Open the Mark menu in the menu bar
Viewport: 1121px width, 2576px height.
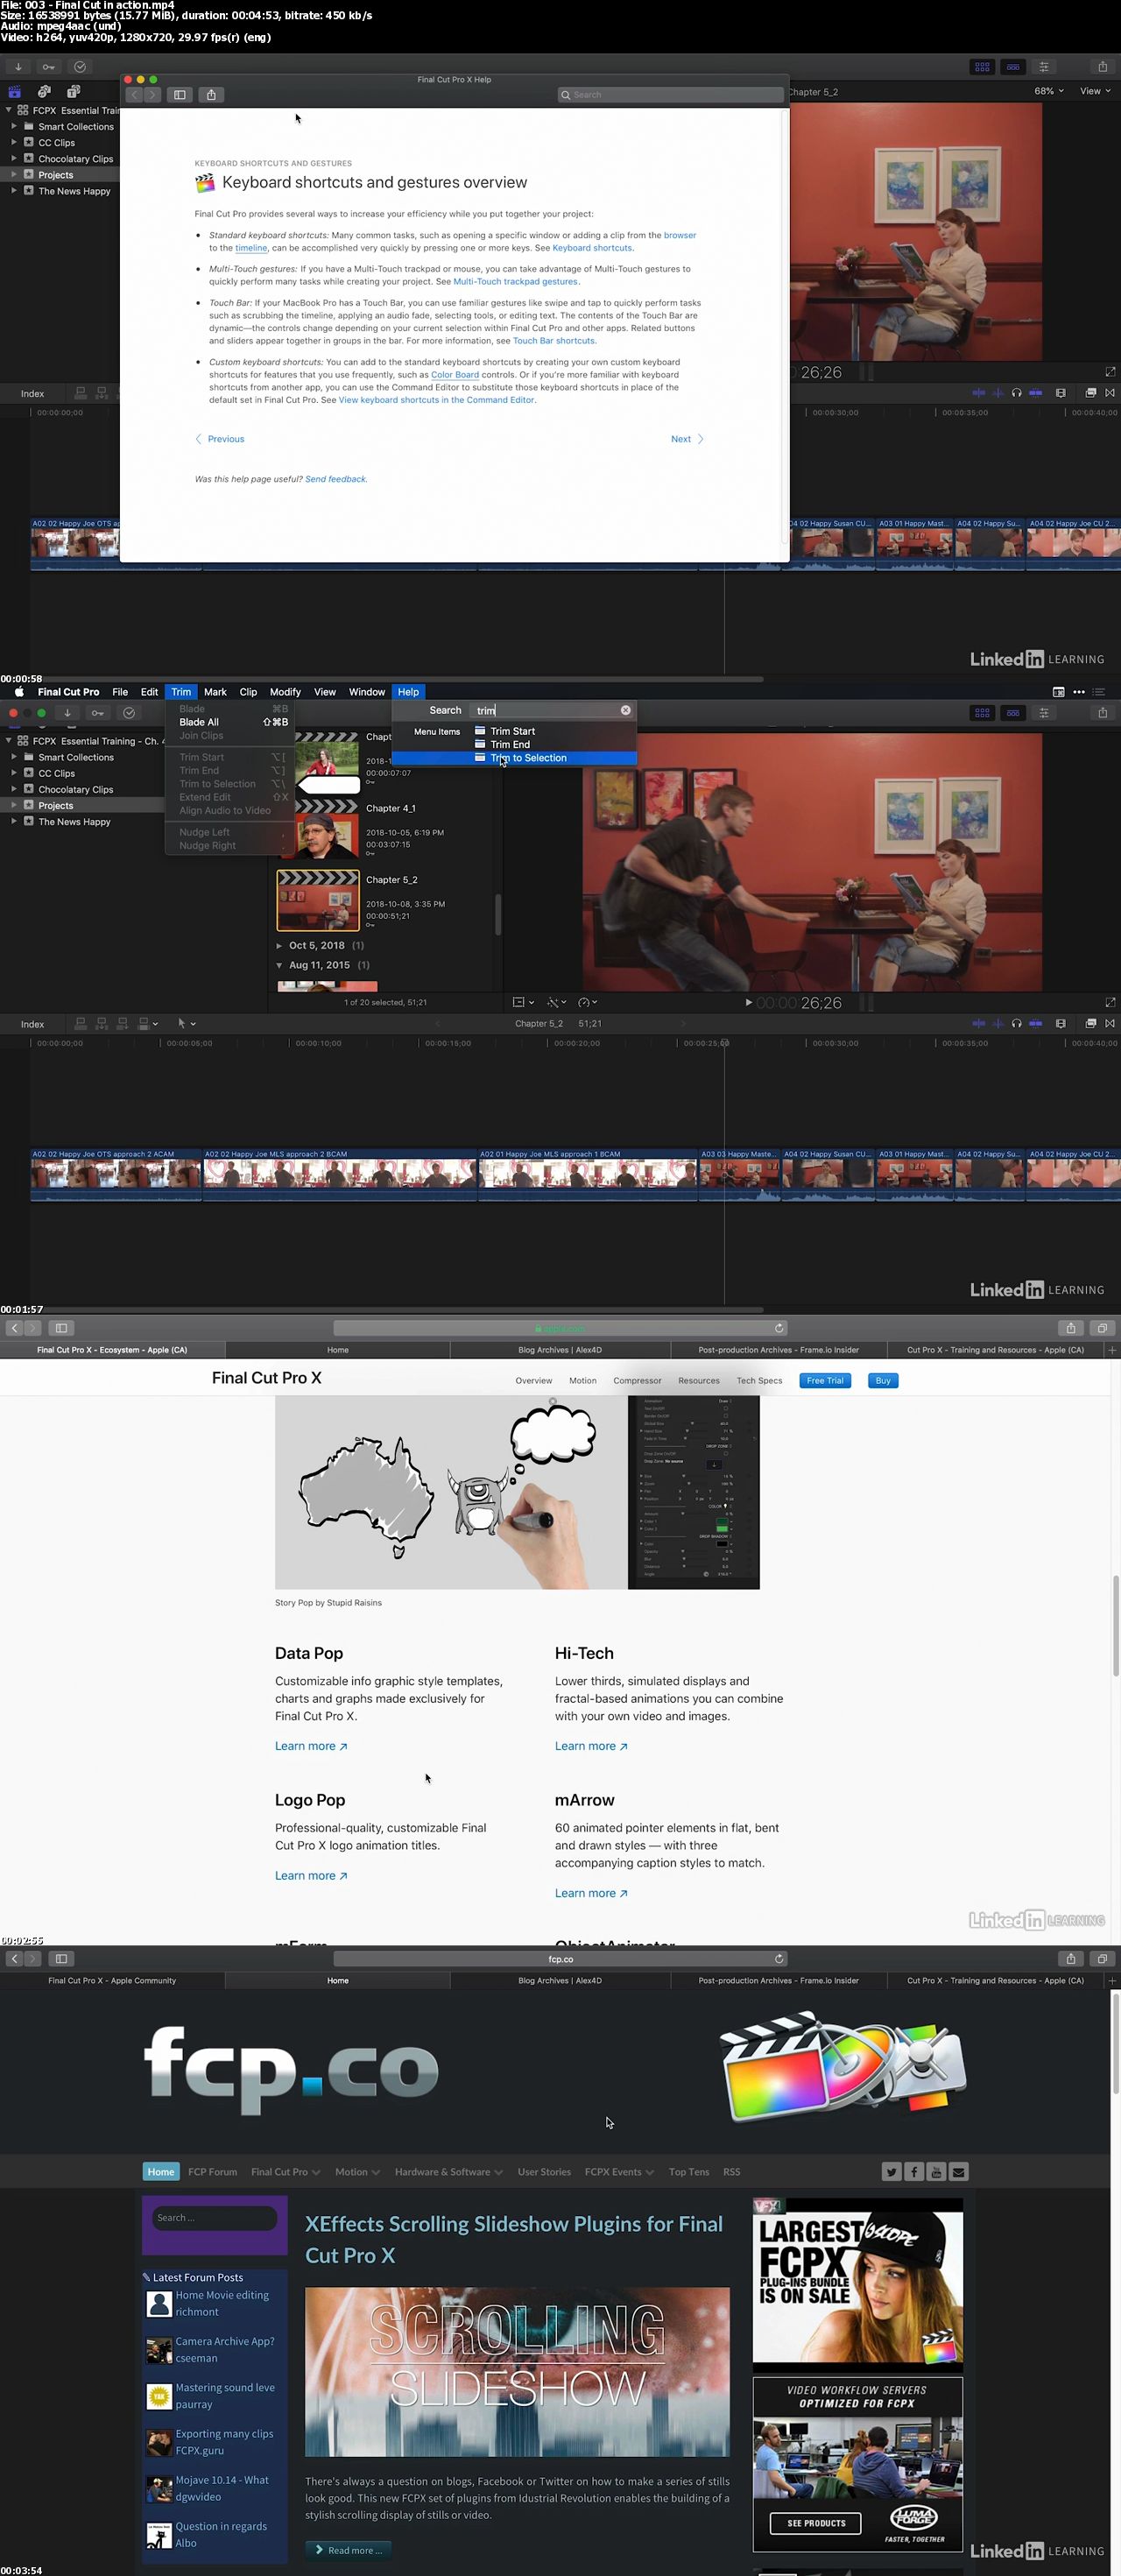tap(215, 692)
